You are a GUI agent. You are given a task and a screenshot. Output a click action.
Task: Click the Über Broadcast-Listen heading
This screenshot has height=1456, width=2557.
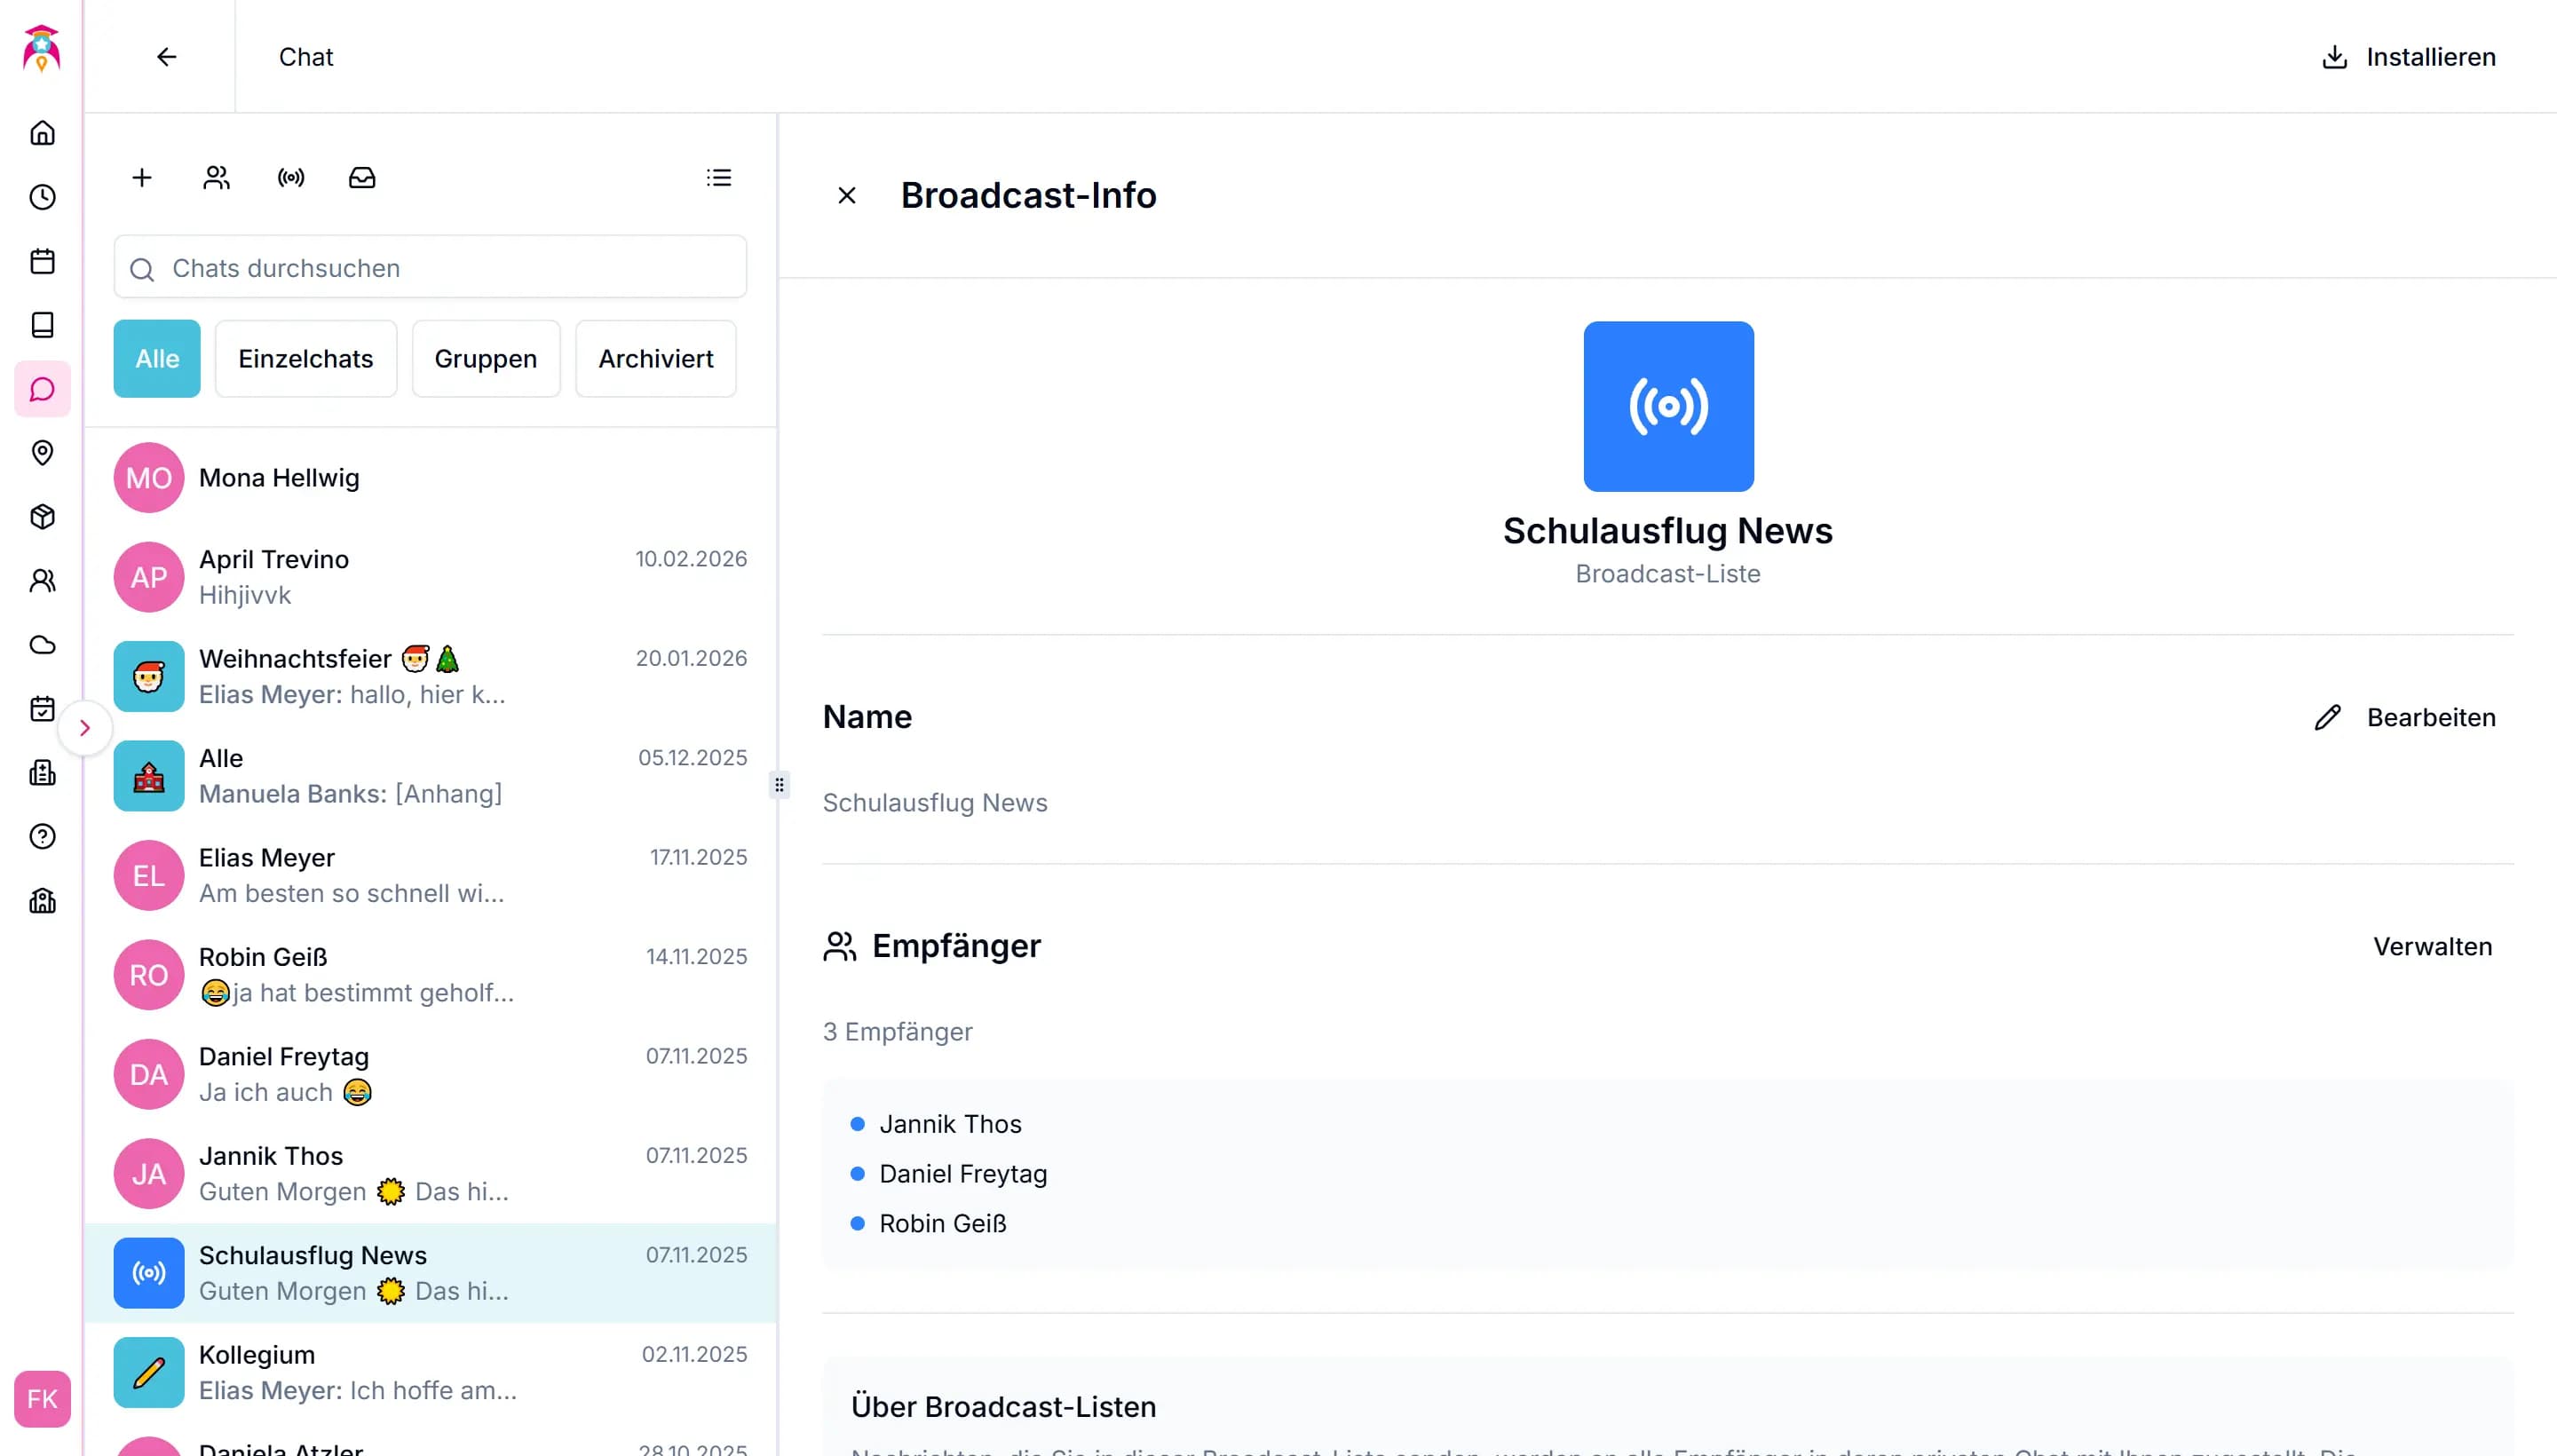point(1003,1407)
